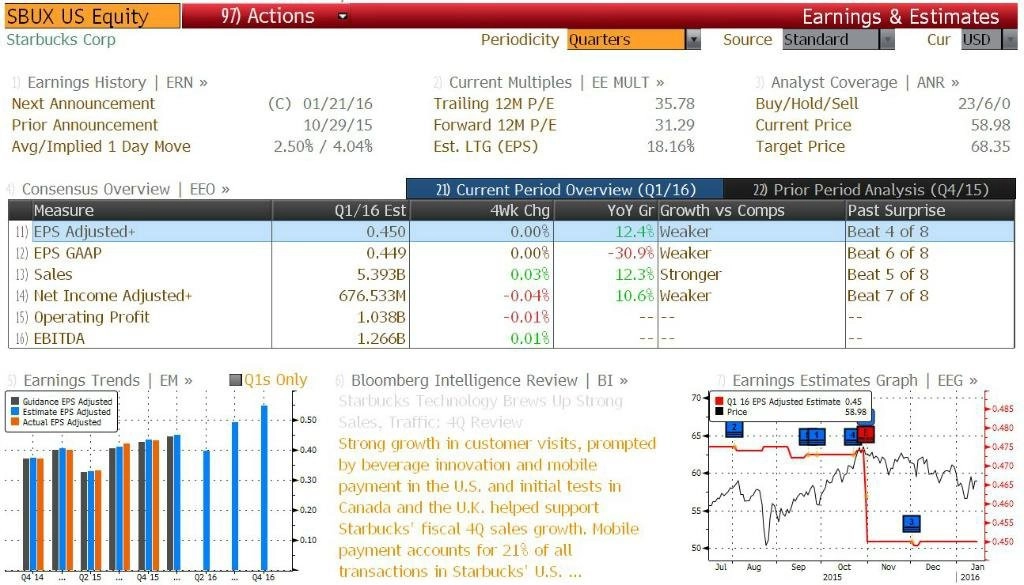
Task: Open the Earnings Estimates Graph EEG link
Action: pos(855,380)
